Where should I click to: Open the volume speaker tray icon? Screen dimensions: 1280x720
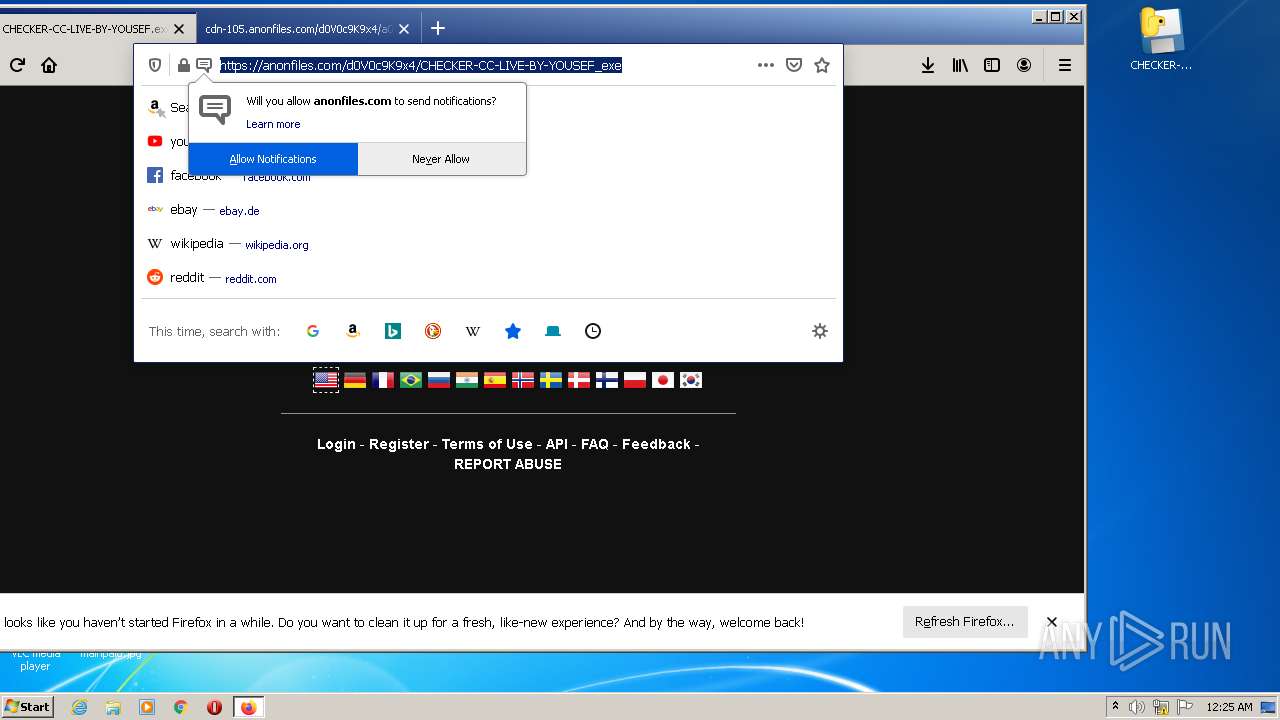point(1137,707)
